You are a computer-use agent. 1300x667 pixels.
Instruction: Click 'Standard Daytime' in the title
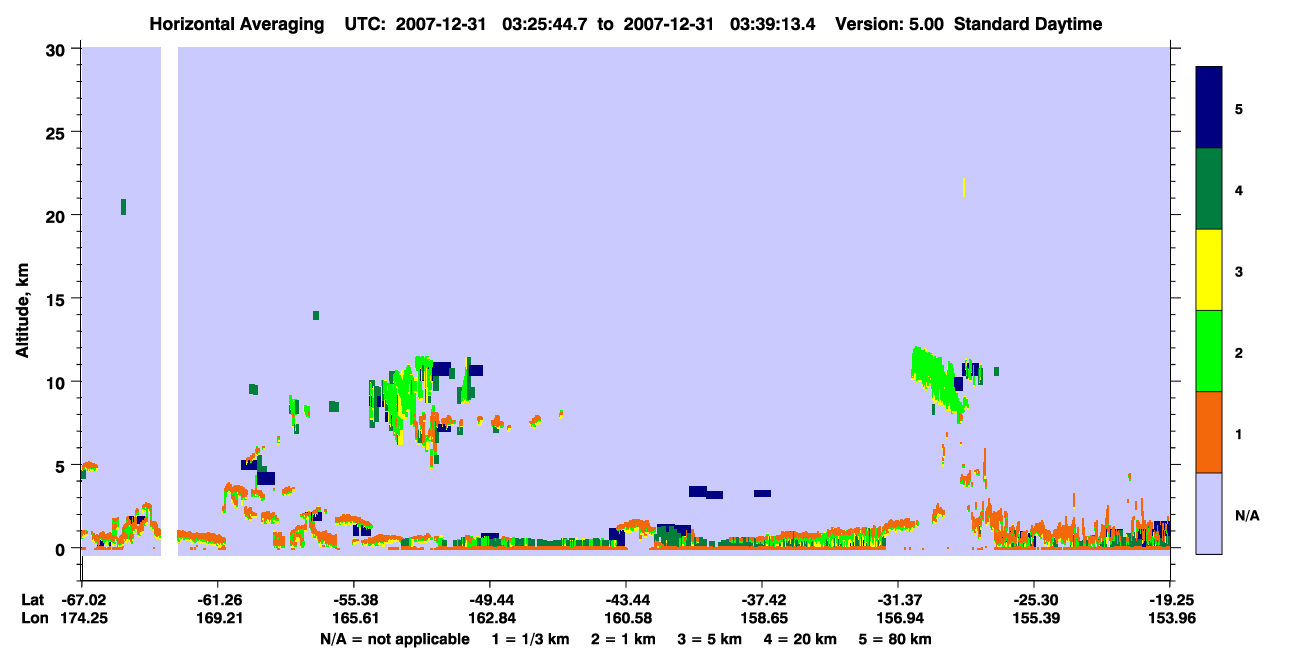coord(1028,24)
